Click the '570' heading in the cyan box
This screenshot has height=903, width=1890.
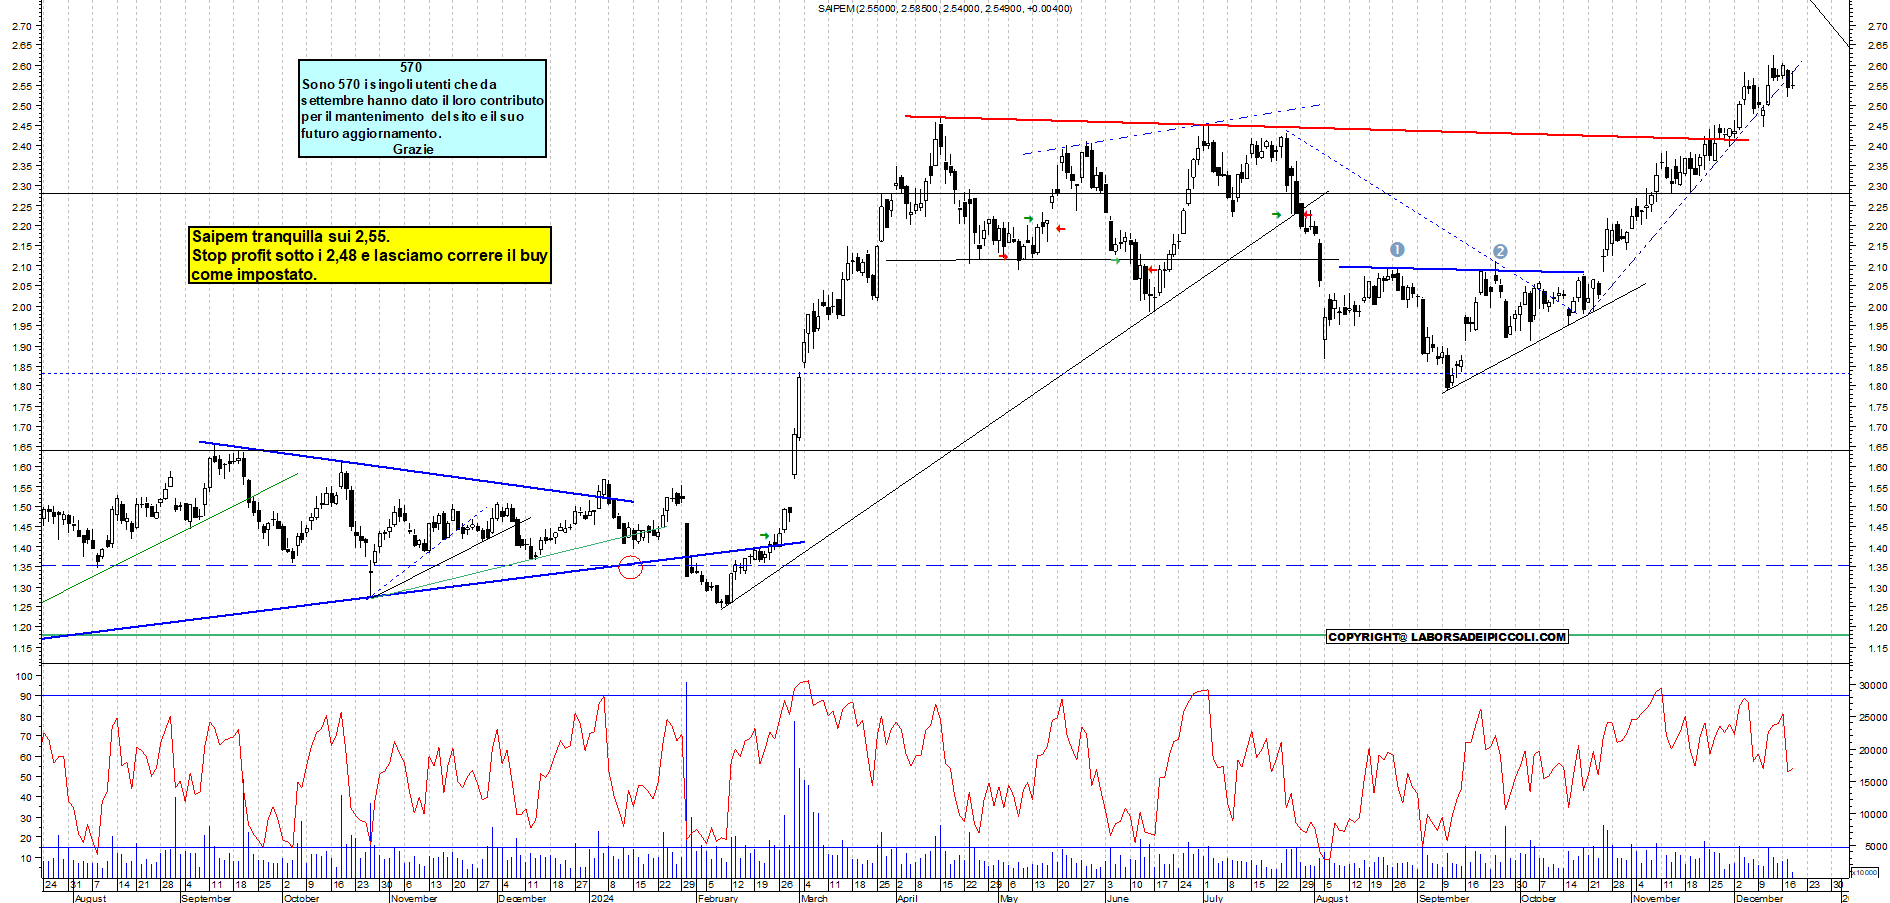tap(411, 68)
